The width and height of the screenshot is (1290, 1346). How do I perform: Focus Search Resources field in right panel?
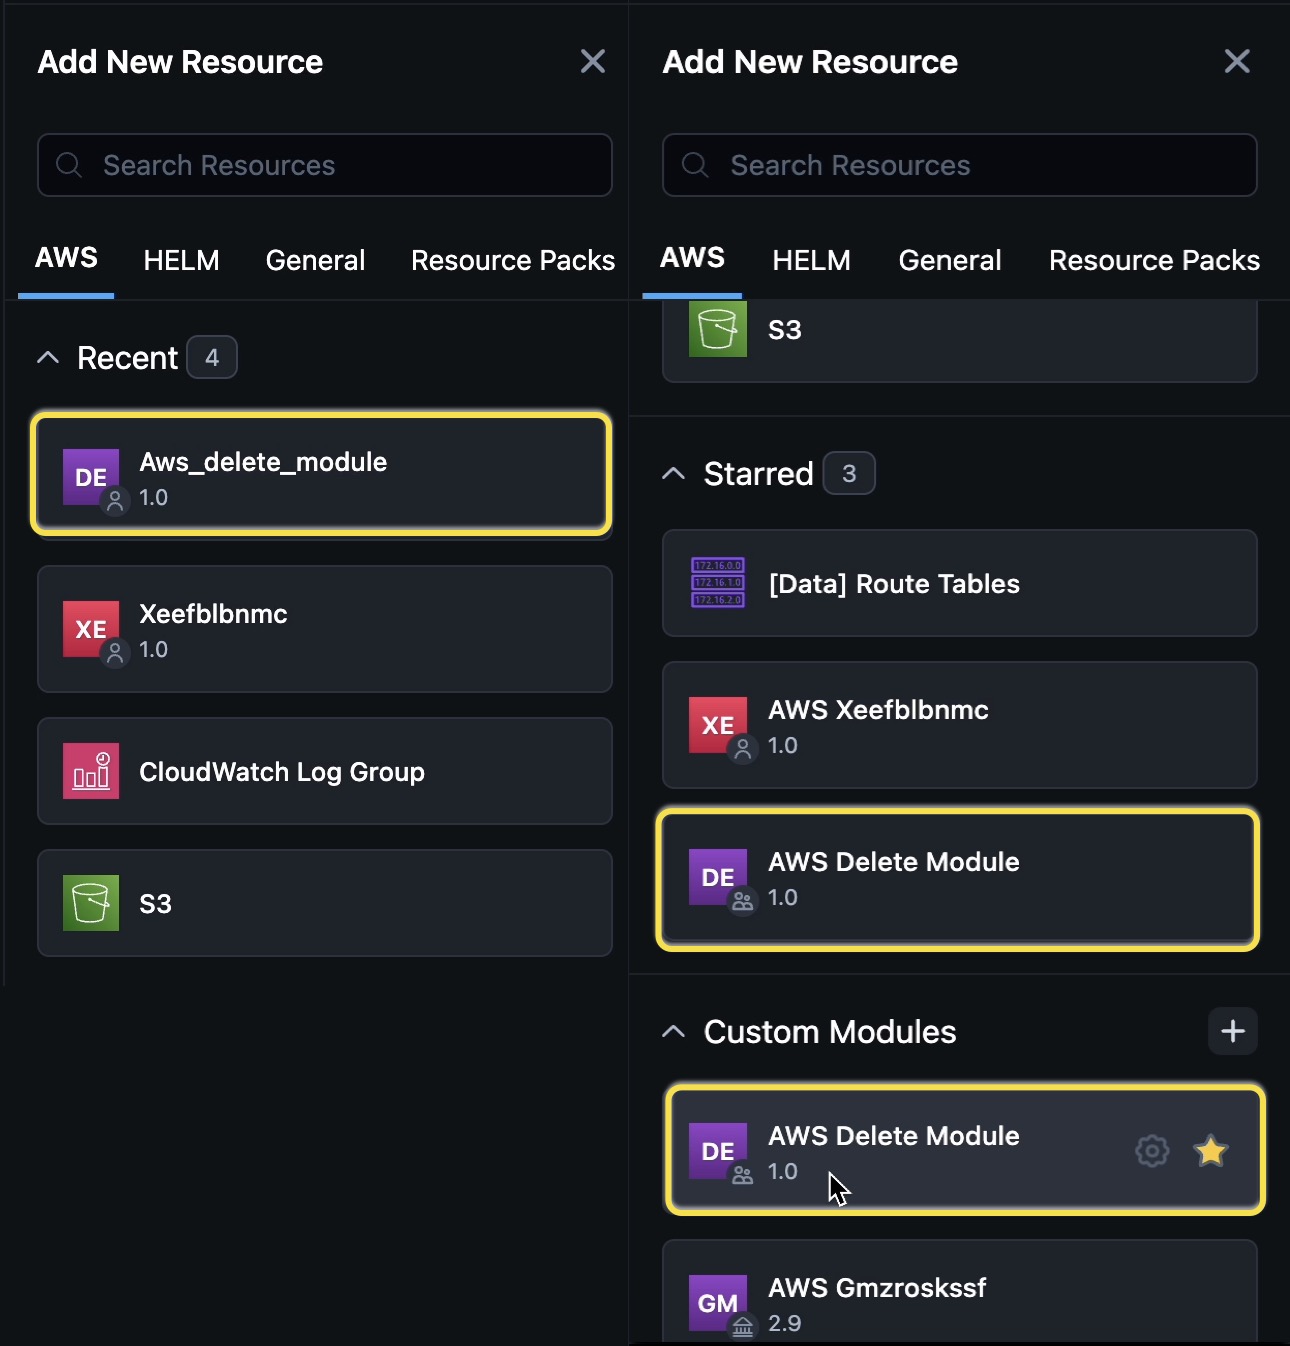[x=960, y=165]
